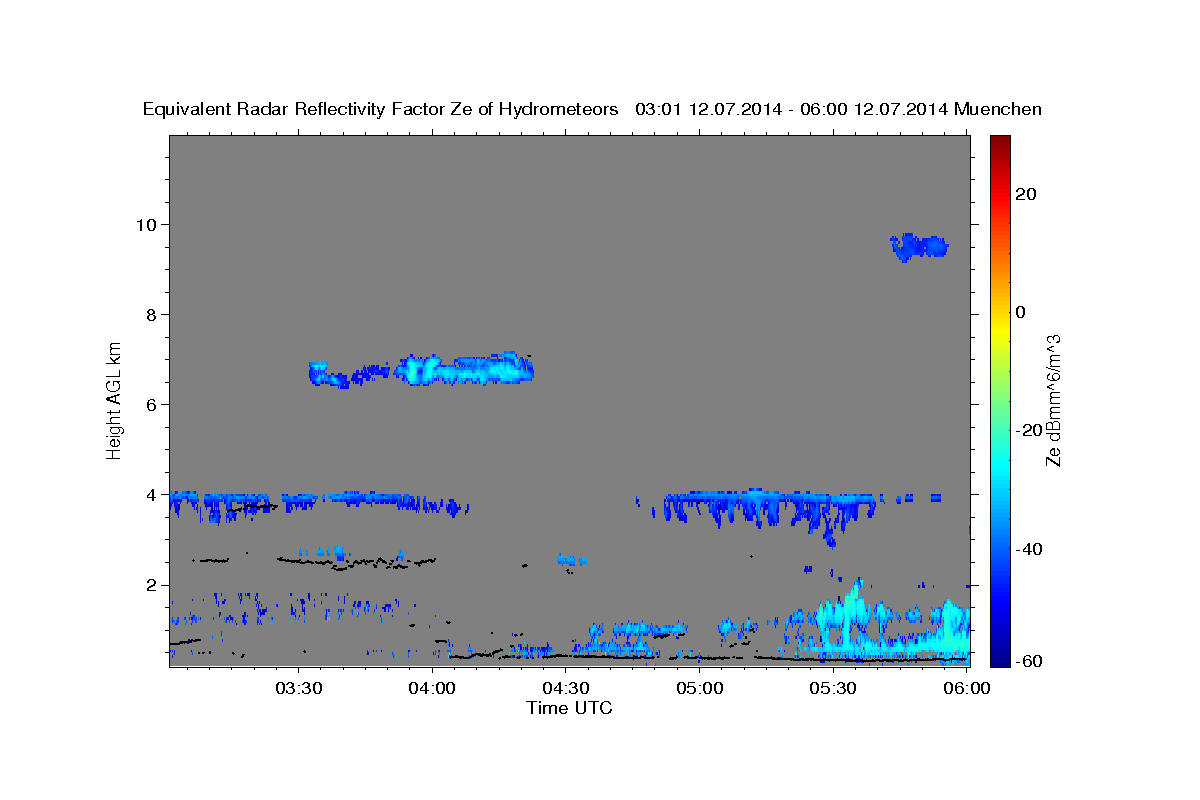Click the colorbar tick label '-60'
The height and width of the screenshot is (800, 1200).
point(1028,661)
